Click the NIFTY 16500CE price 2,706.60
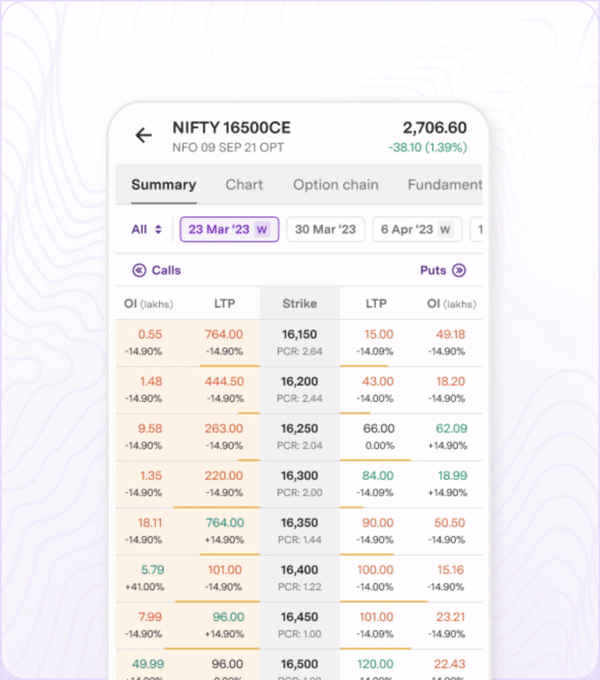600x680 pixels. tap(434, 128)
